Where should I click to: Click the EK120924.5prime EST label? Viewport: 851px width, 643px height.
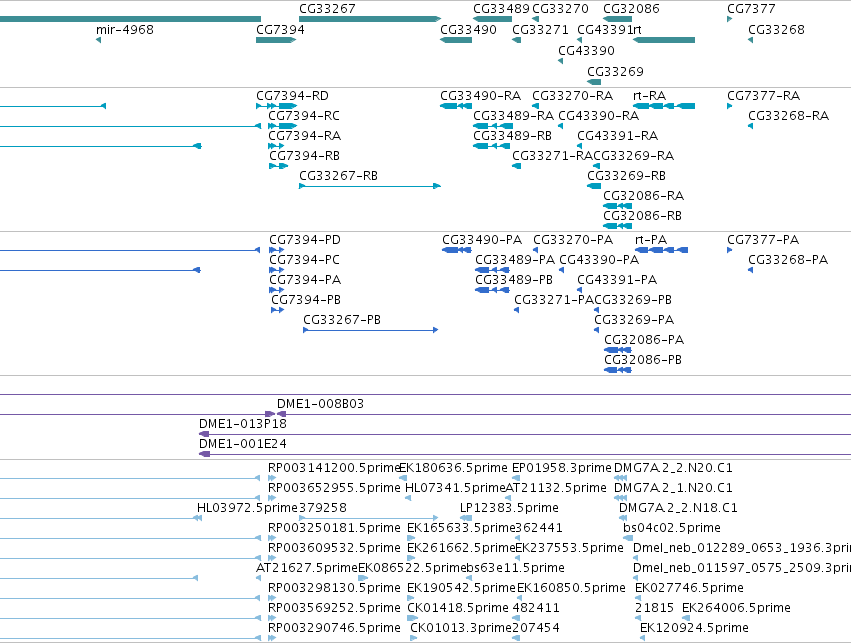pos(694,628)
